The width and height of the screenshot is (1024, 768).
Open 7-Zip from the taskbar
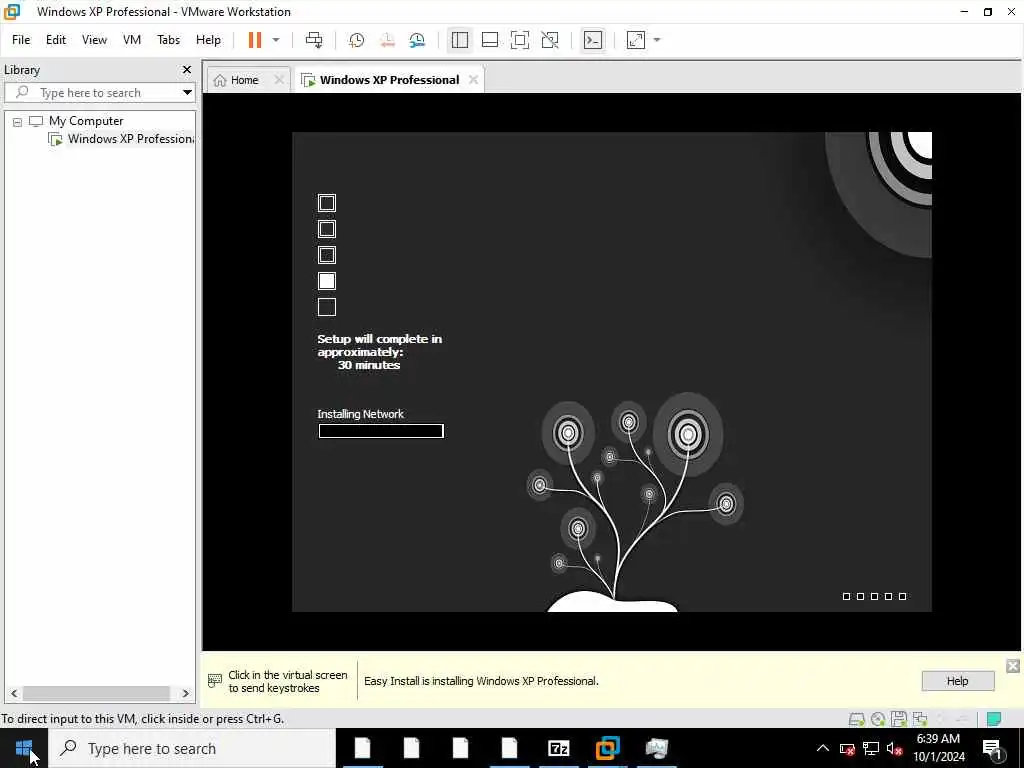558,748
